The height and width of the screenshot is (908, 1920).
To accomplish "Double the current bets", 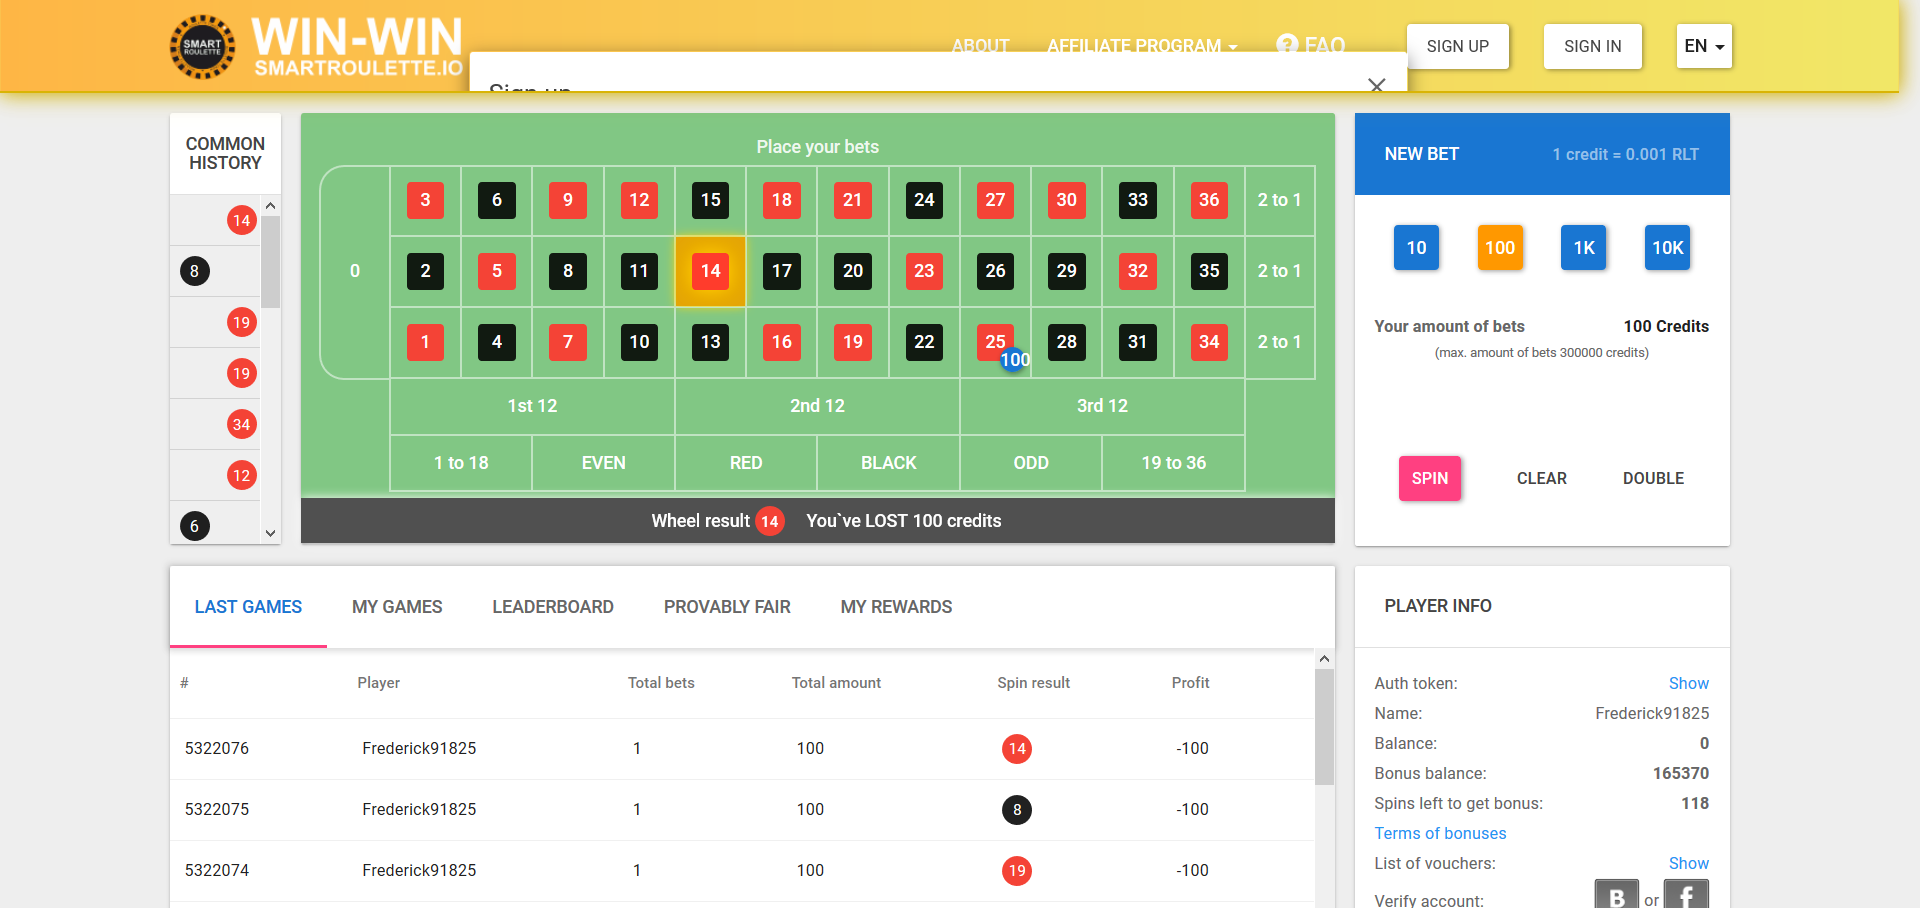I will [x=1654, y=478].
